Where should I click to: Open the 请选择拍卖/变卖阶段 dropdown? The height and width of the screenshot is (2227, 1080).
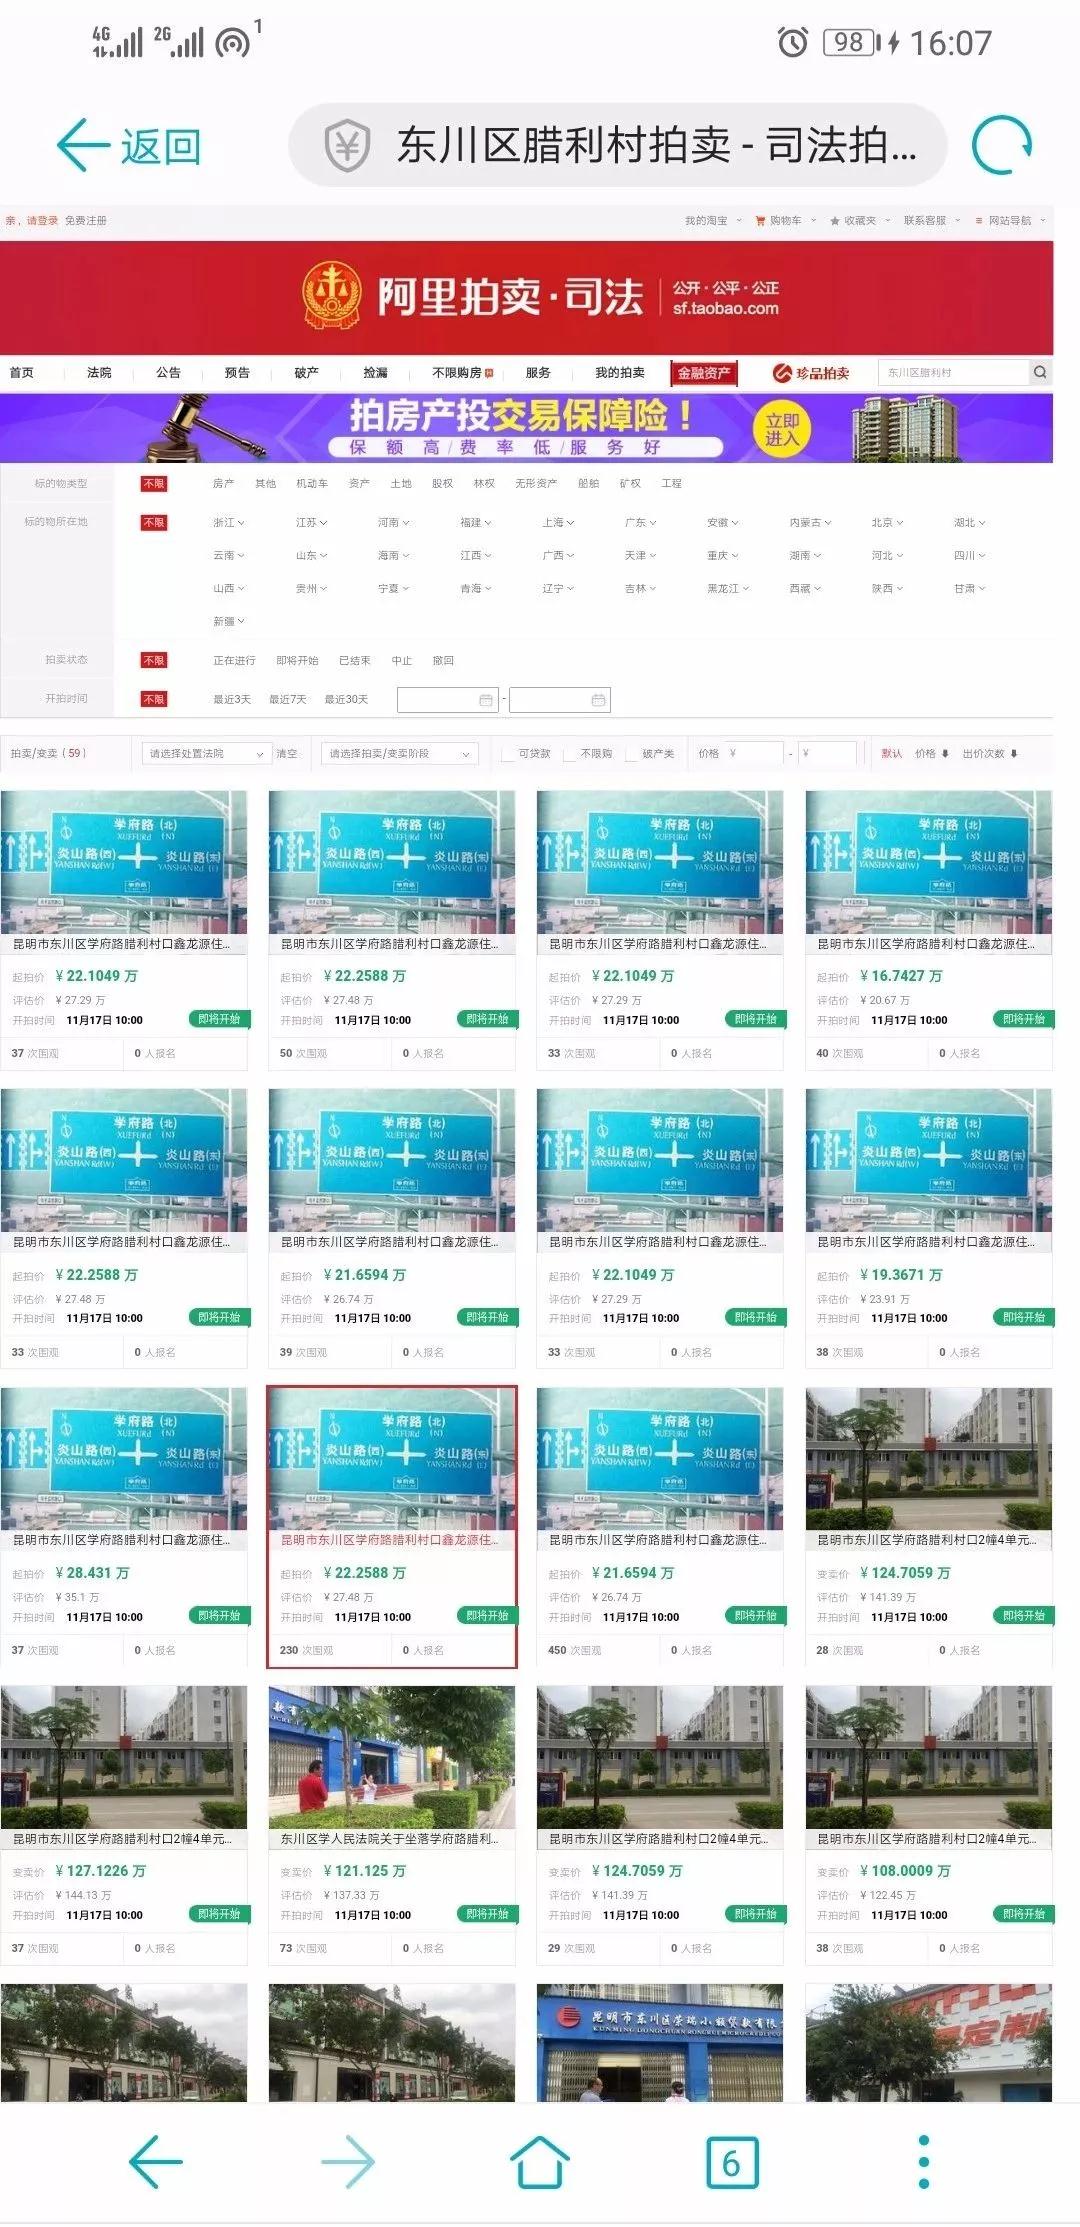(399, 754)
